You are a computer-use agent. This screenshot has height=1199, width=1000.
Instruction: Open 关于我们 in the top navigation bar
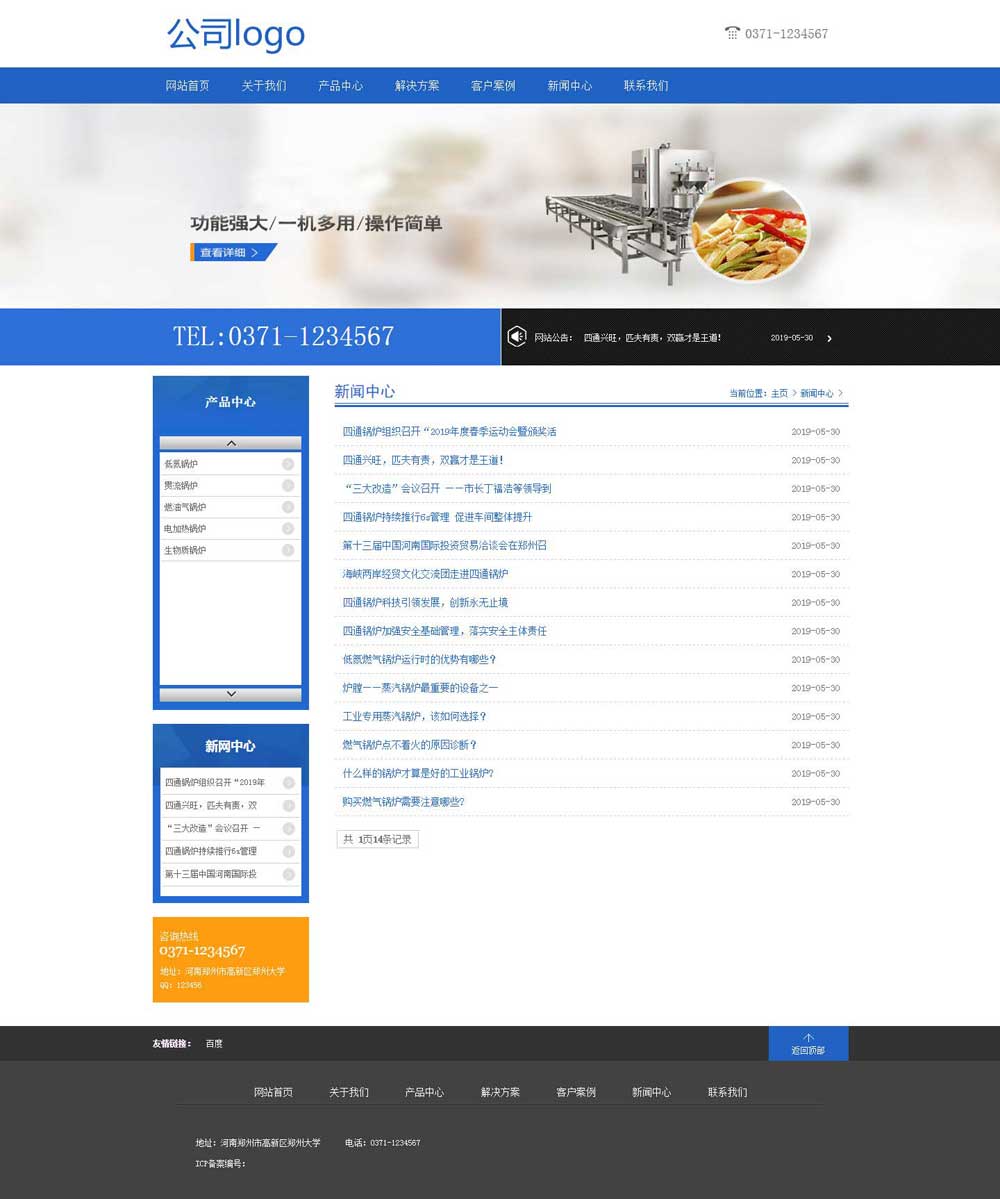pyautogui.click(x=264, y=86)
